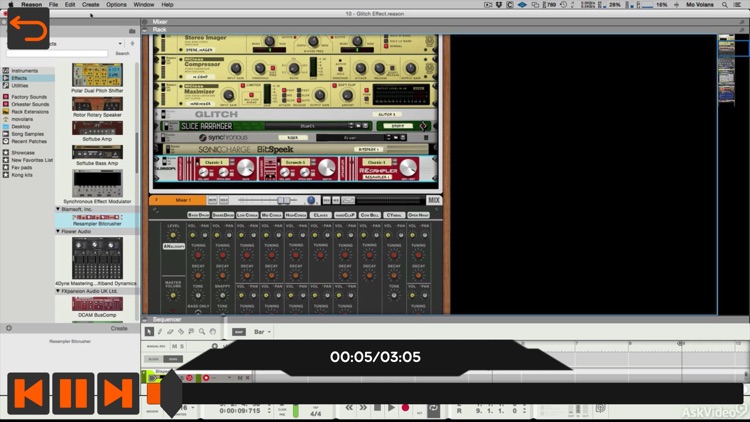Select the hand tool in Sequencer toolbar
The height and width of the screenshot is (422, 750).
click(x=212, y=331)
